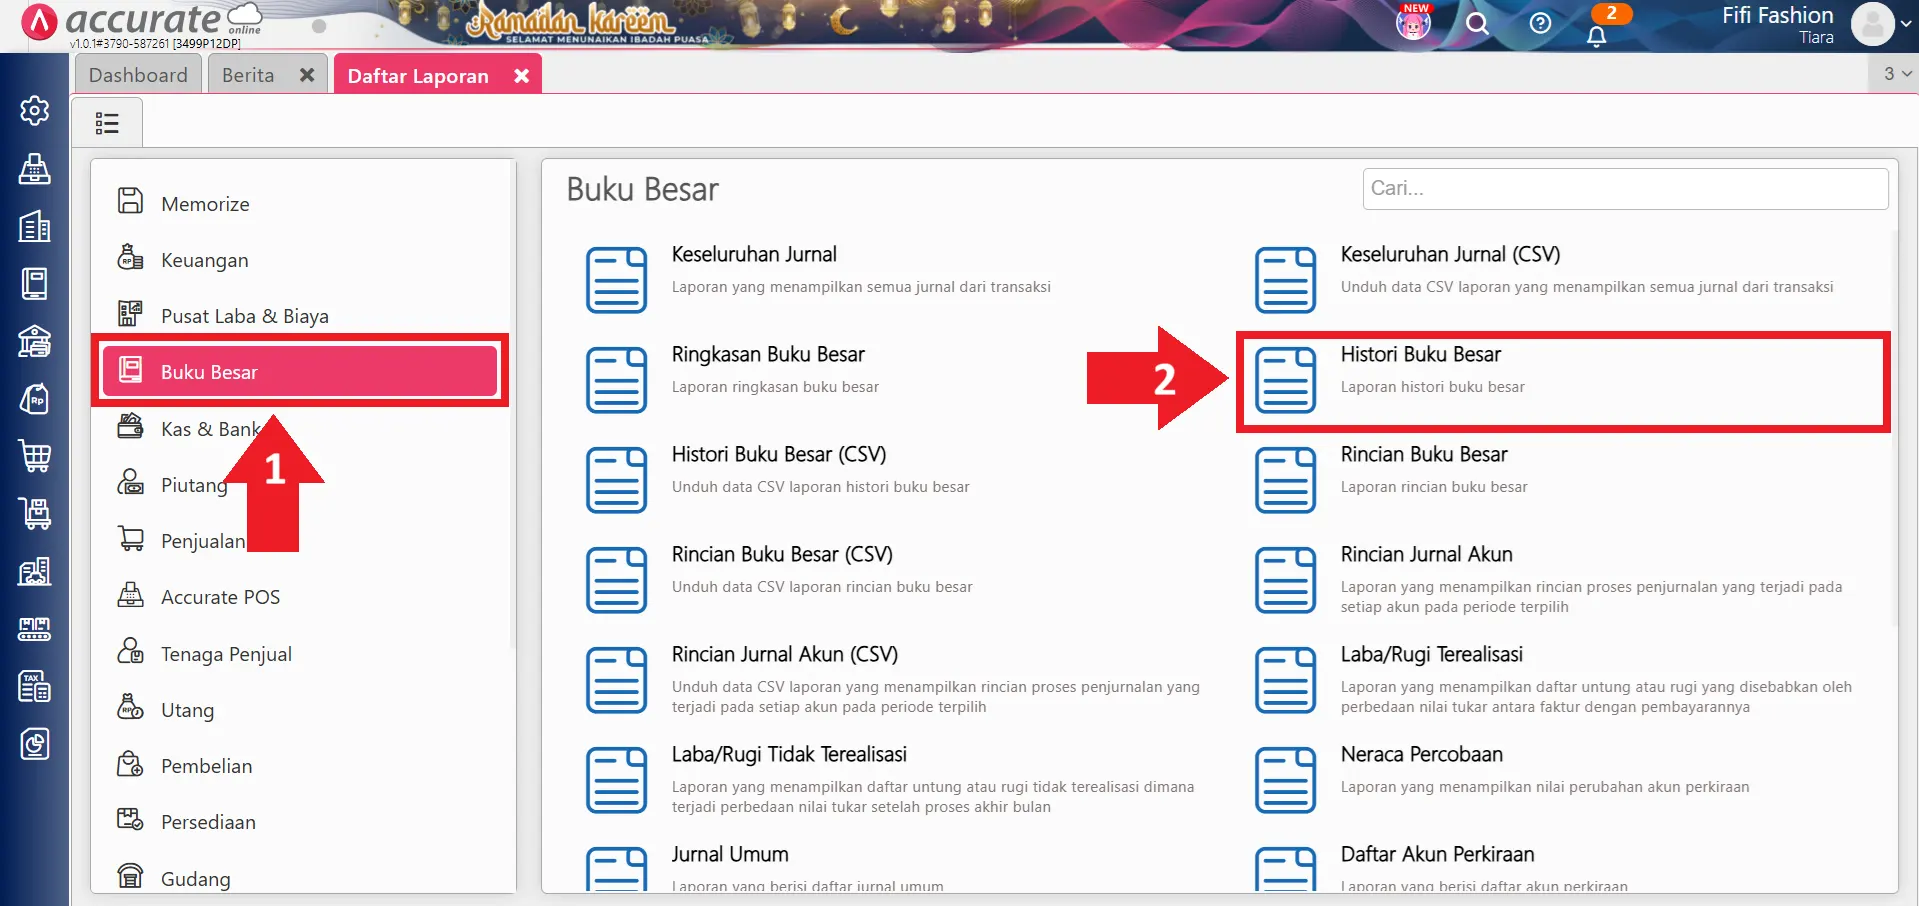This screenshot has height=906, width=1919.
Task: Select the Berita tab
Action: (248, 74)
